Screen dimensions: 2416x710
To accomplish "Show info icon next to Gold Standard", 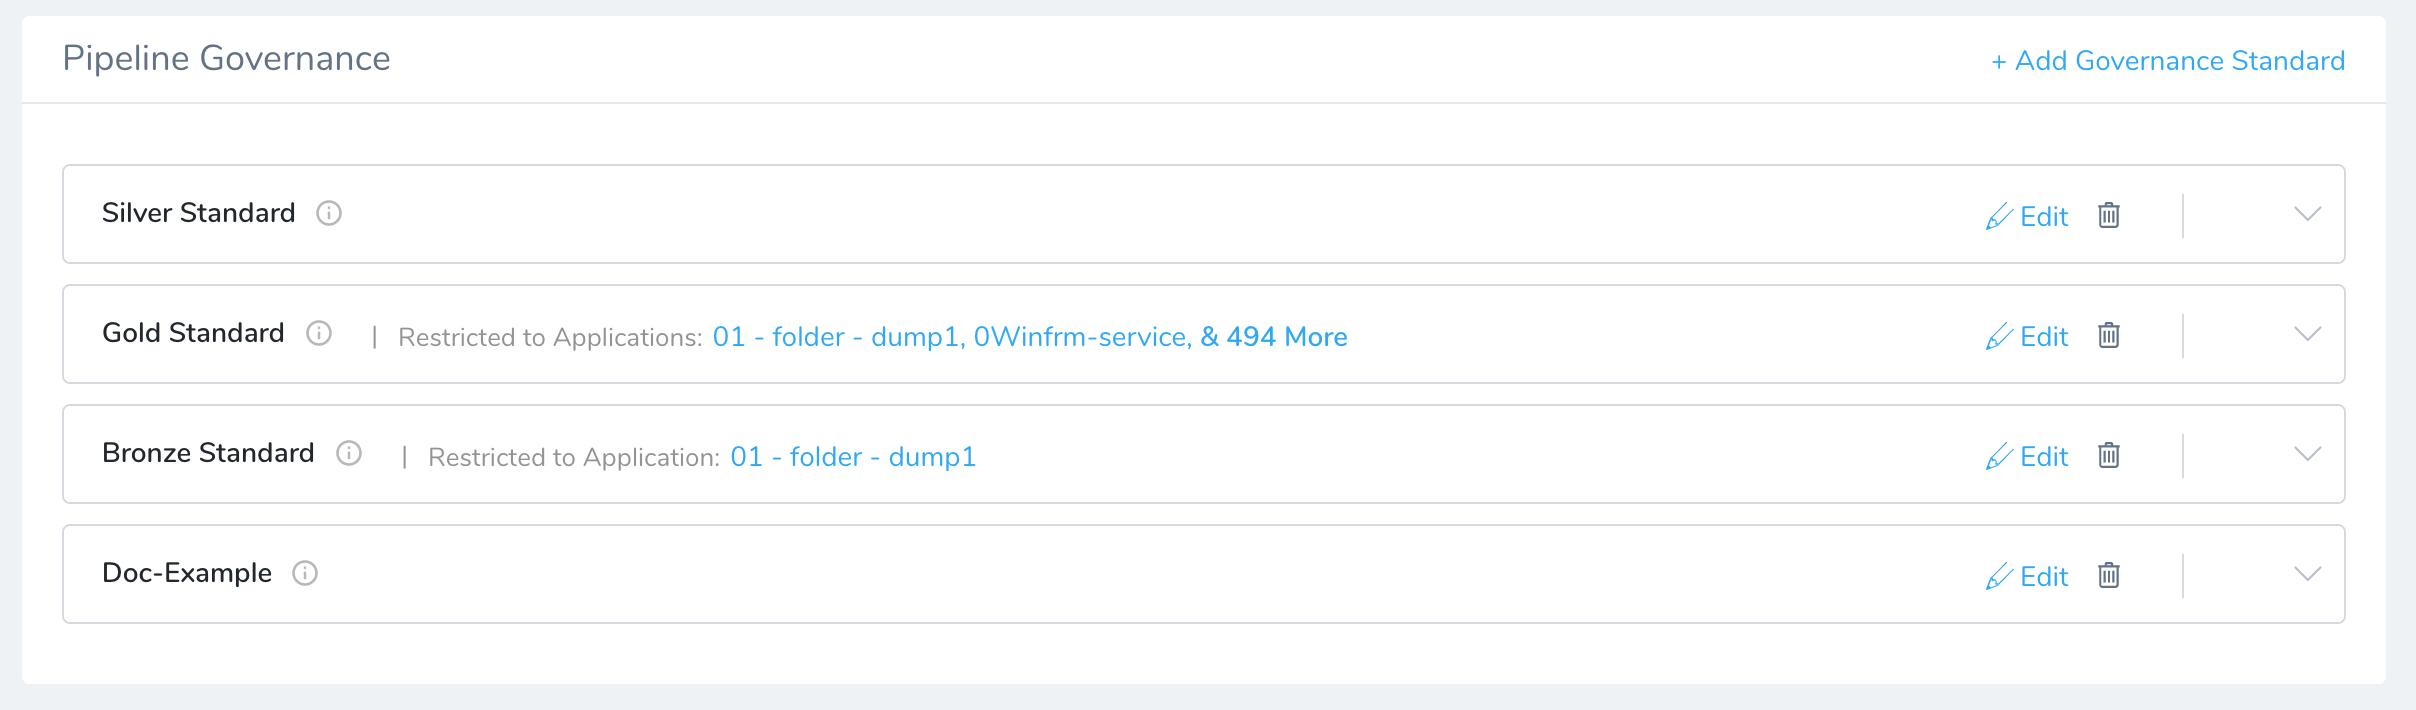I will (x=319, y=333).
